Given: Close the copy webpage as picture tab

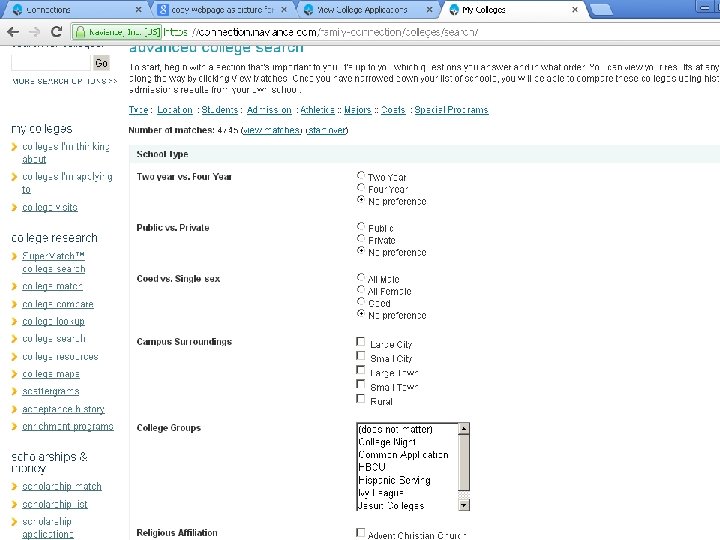Looking at the screenshot, I should (284, 10).
